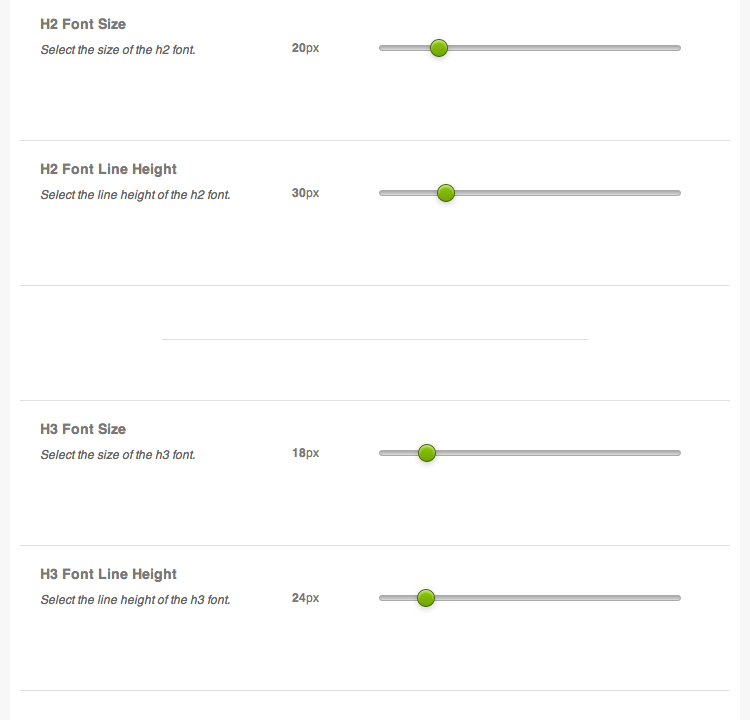Click H2 Line Height track right of handle
The image size is (750, 720).
click(x=568, y=193)
